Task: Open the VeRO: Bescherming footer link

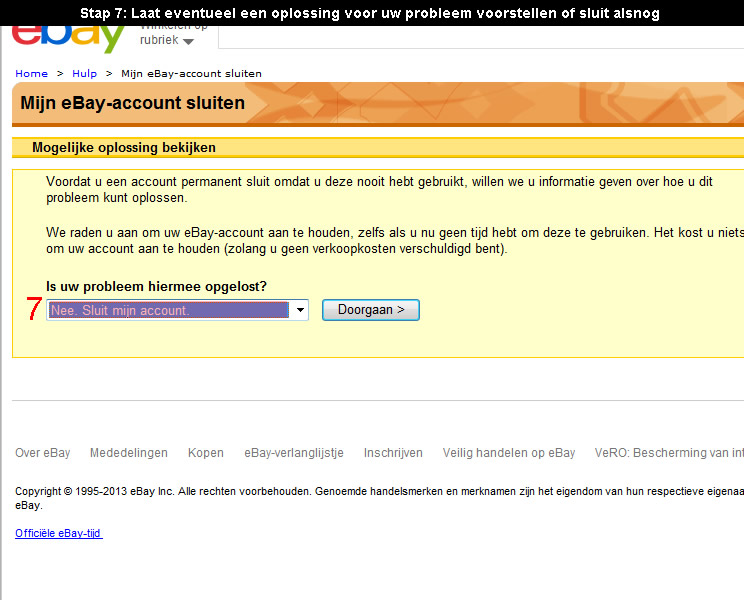Action: coord(669,453)
